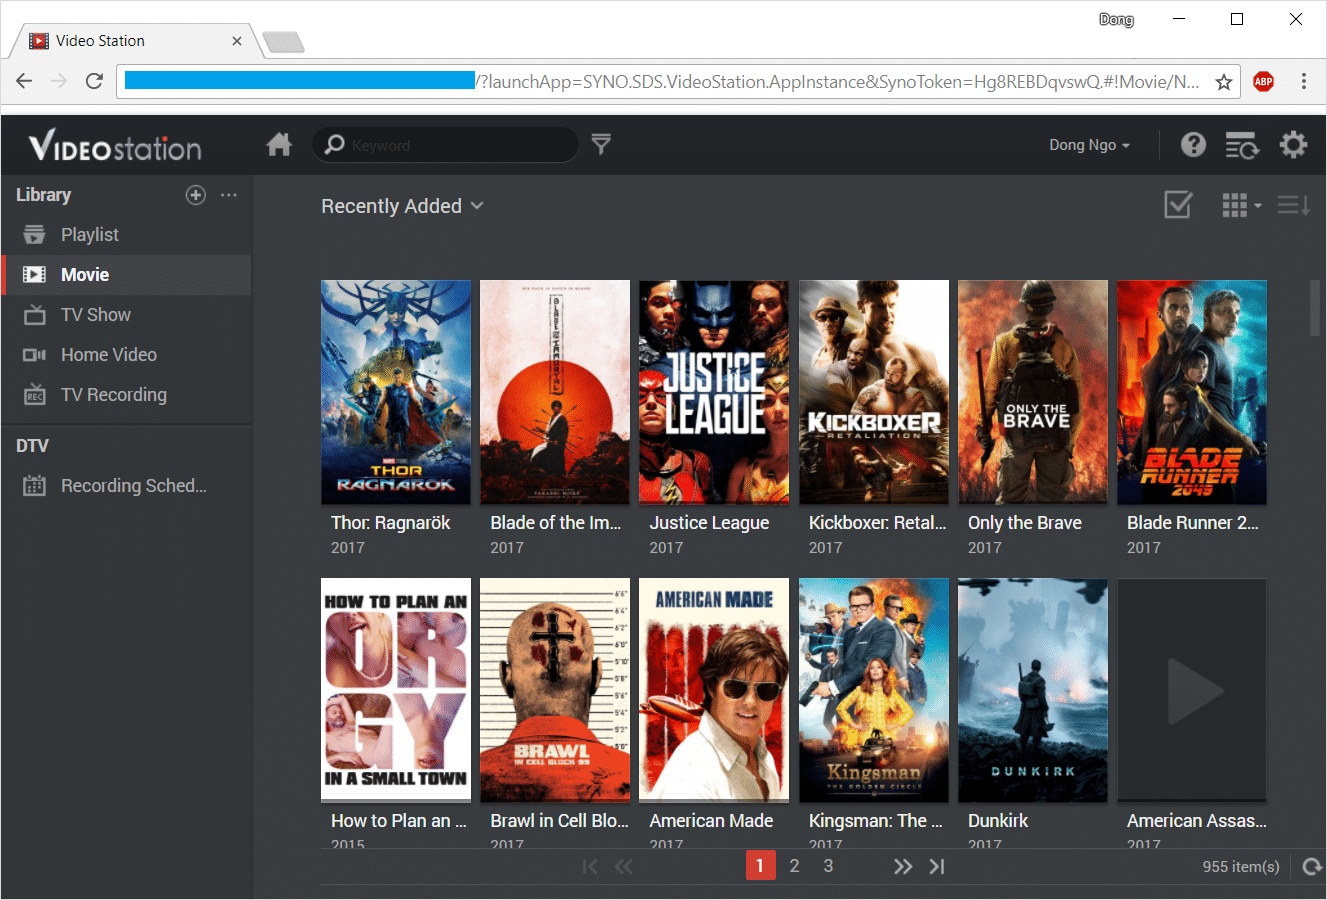The image size is (1327, 900).
Task: Open the Playlist section
Action: click(x=126, y=235)
